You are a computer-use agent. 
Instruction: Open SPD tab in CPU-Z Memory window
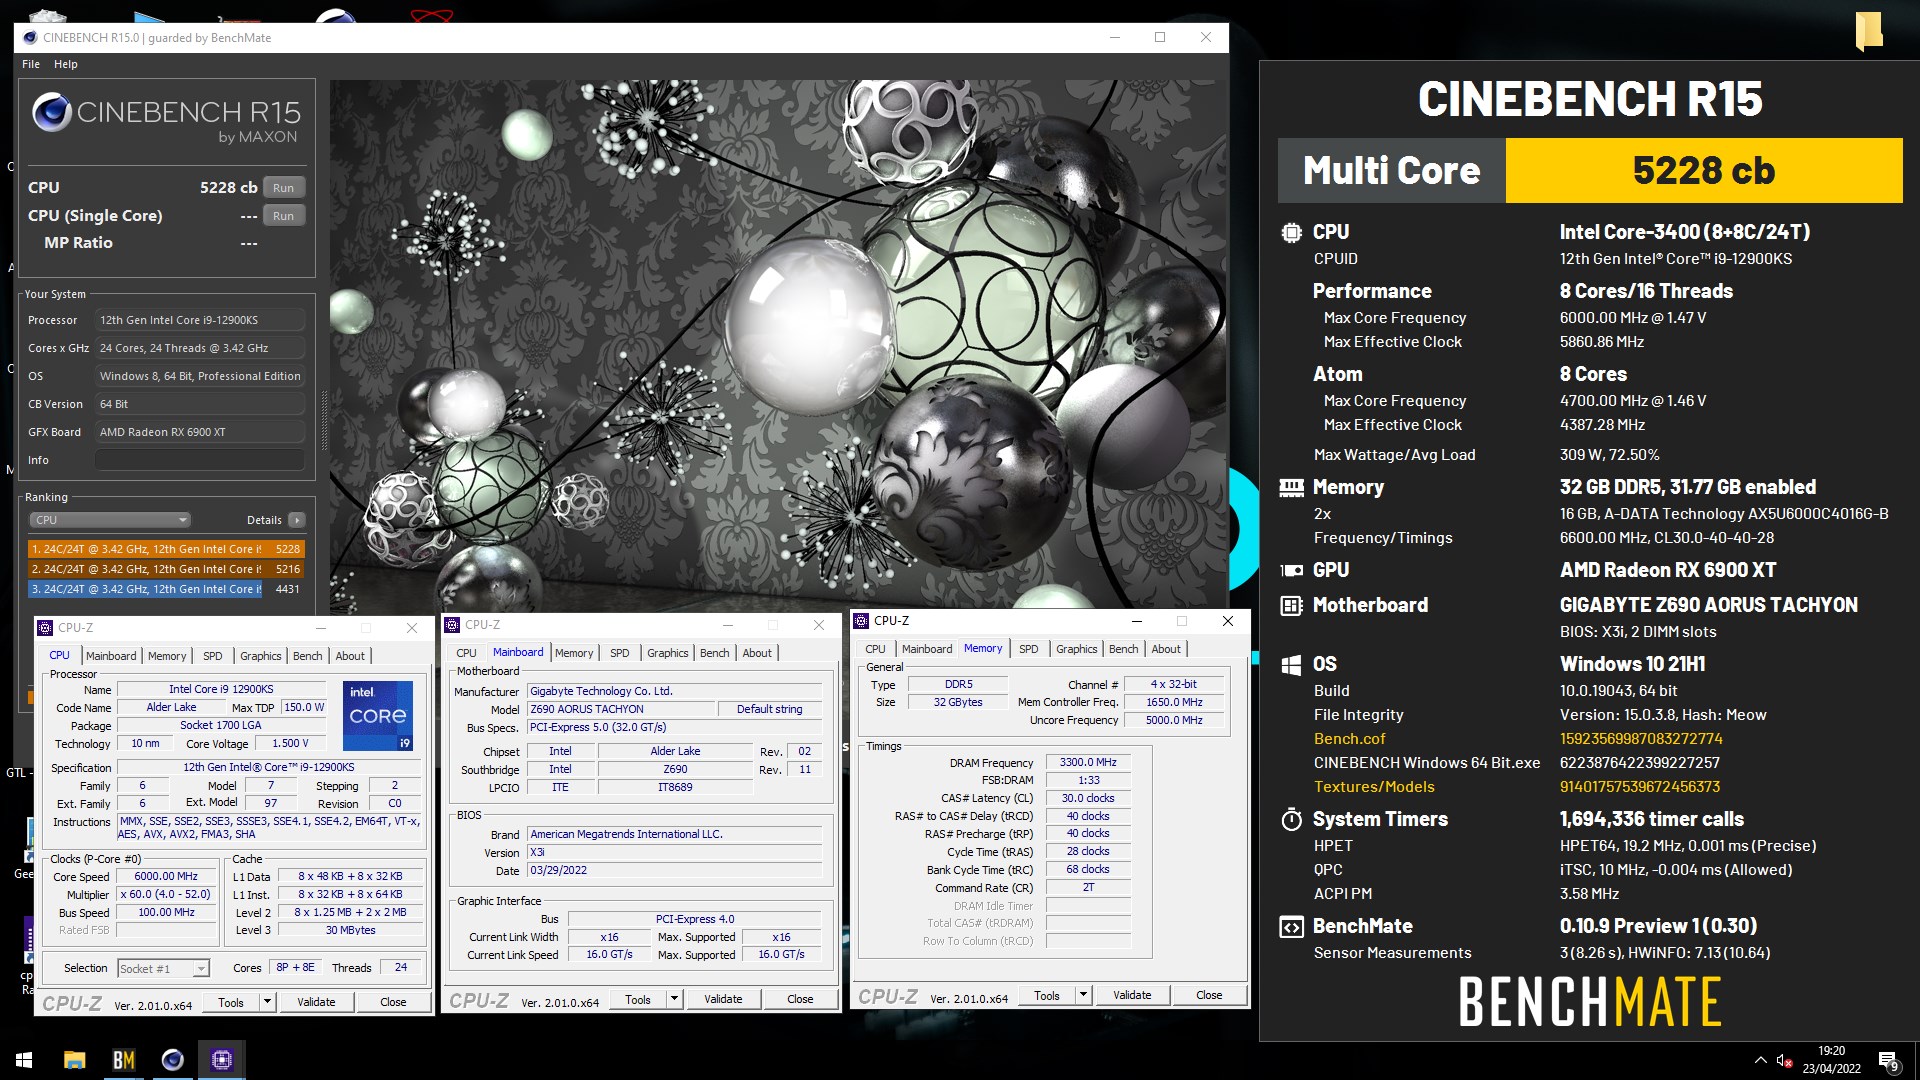(1029, 649)
